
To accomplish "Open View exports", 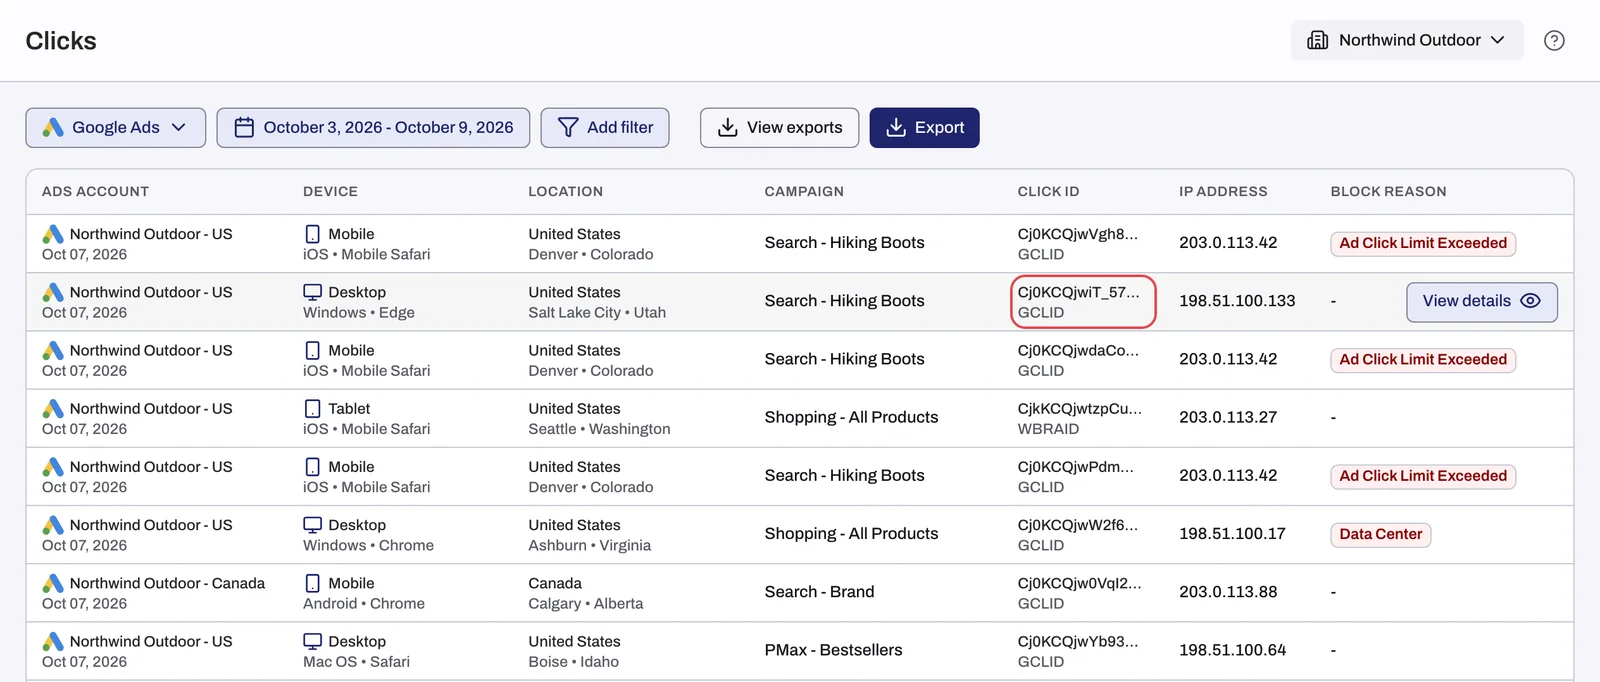I will point(780,128).
